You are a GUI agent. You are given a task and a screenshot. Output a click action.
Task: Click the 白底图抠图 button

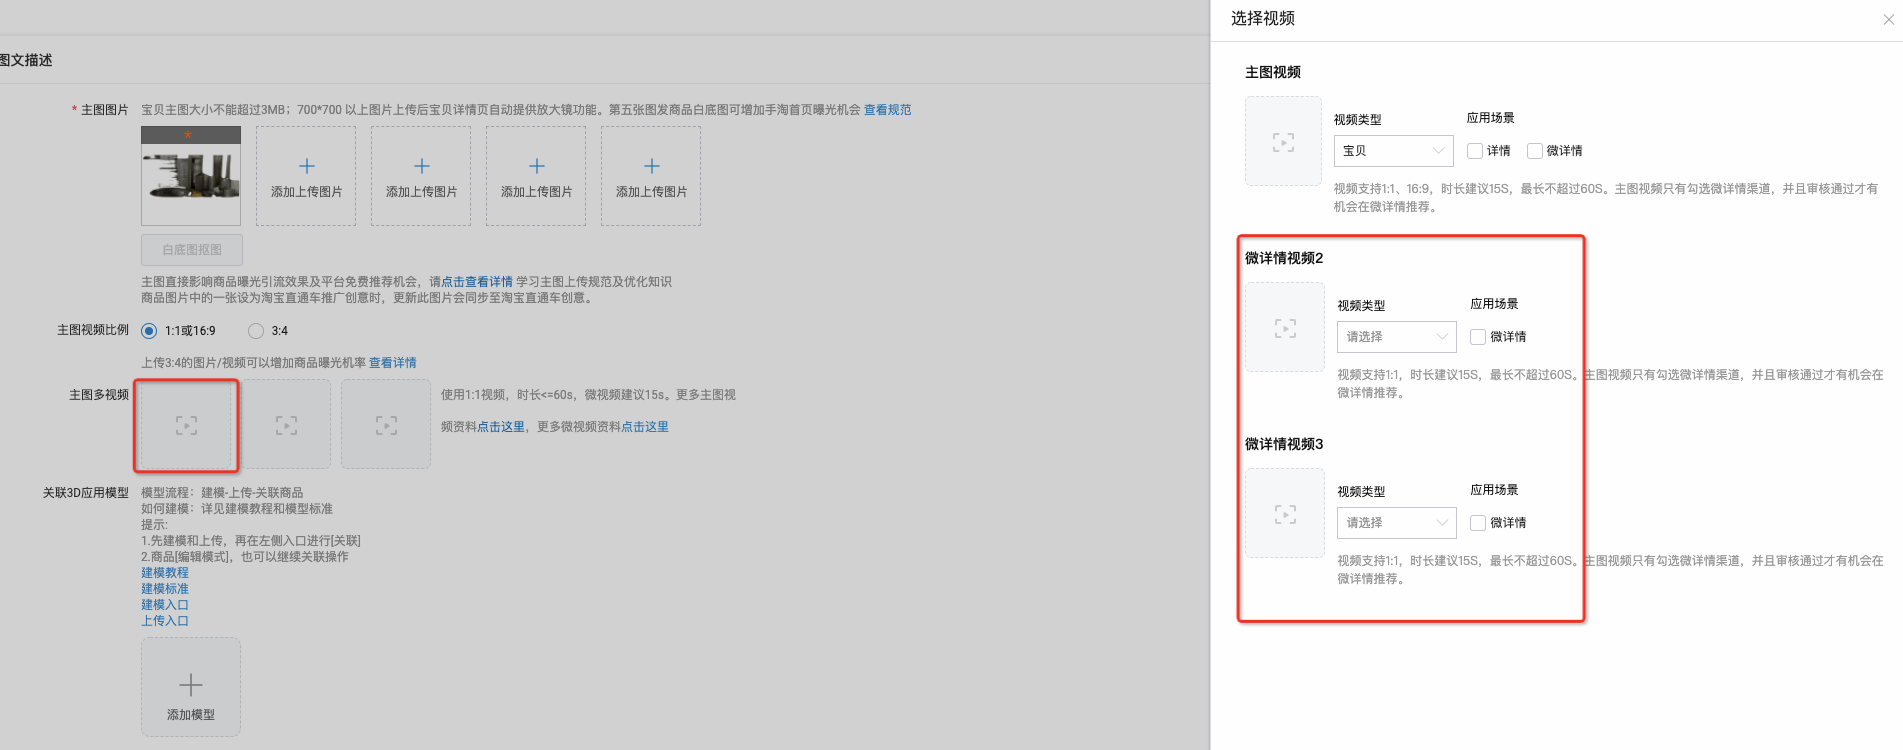click(192, 250)
